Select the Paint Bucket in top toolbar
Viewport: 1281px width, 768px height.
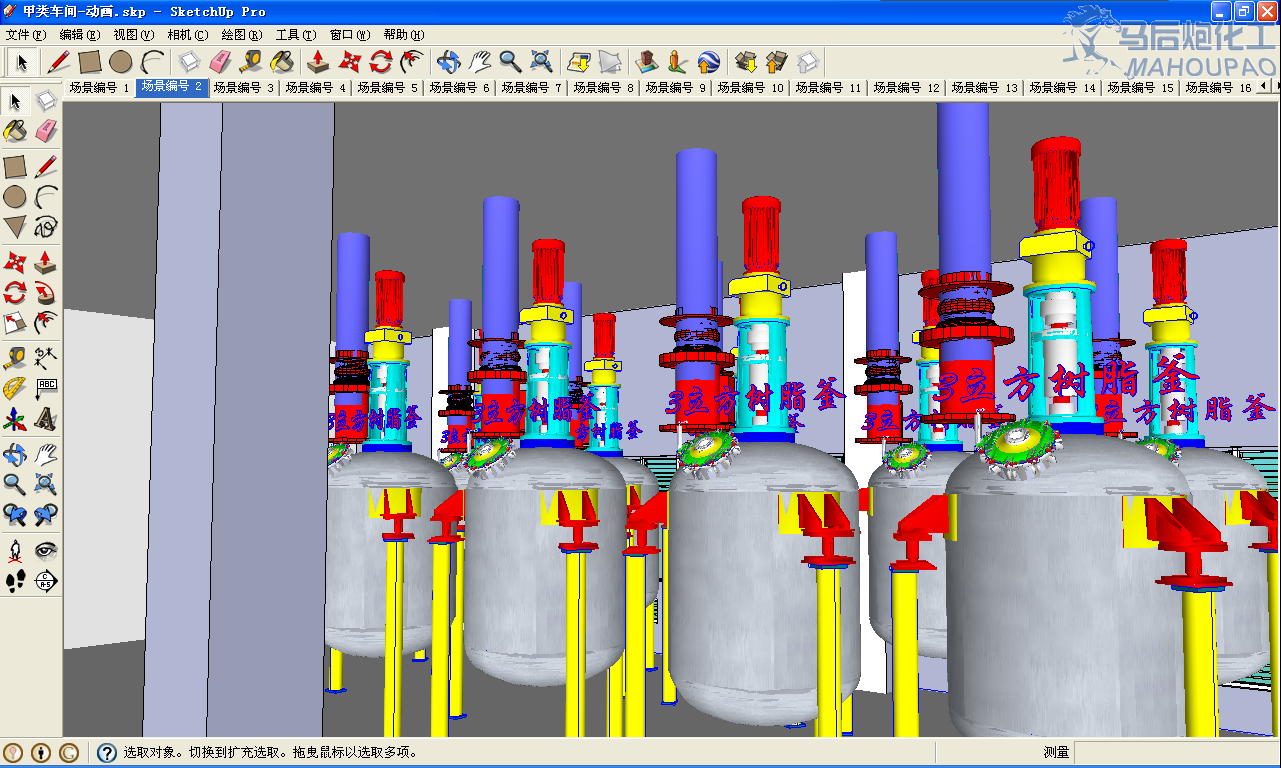pos(282,62)
